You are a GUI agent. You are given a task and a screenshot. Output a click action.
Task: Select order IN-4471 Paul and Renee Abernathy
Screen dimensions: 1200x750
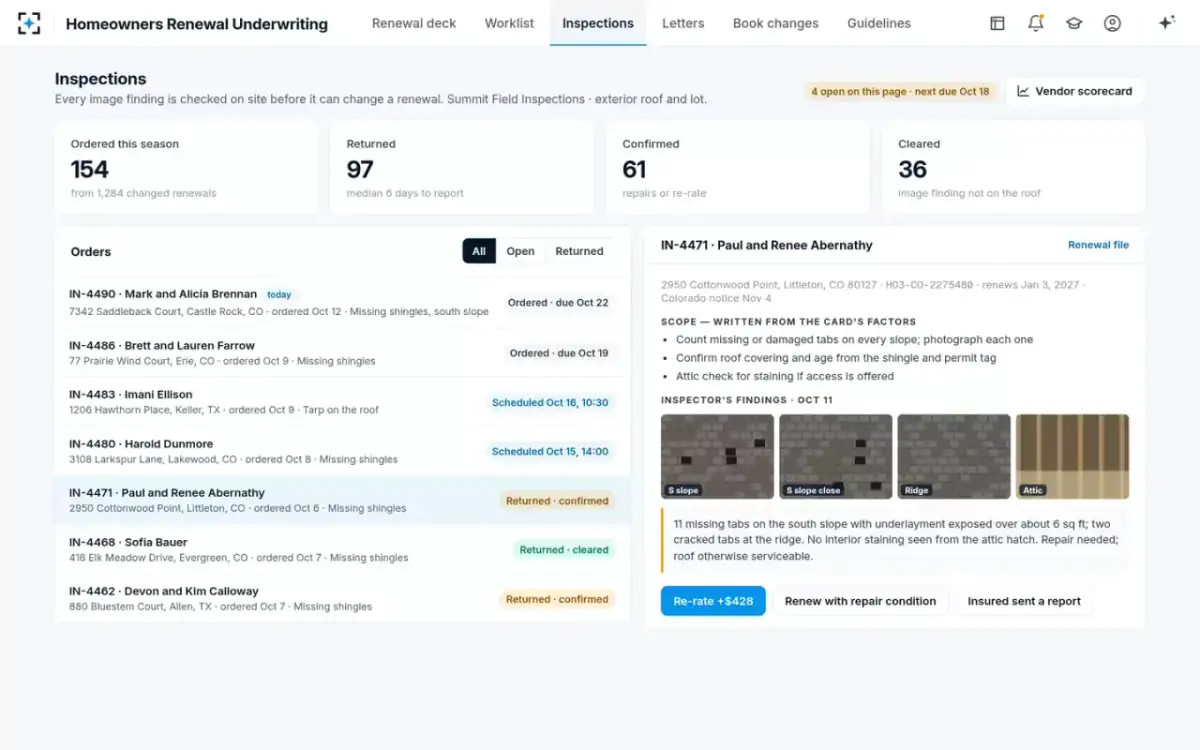tap(342, 500)
